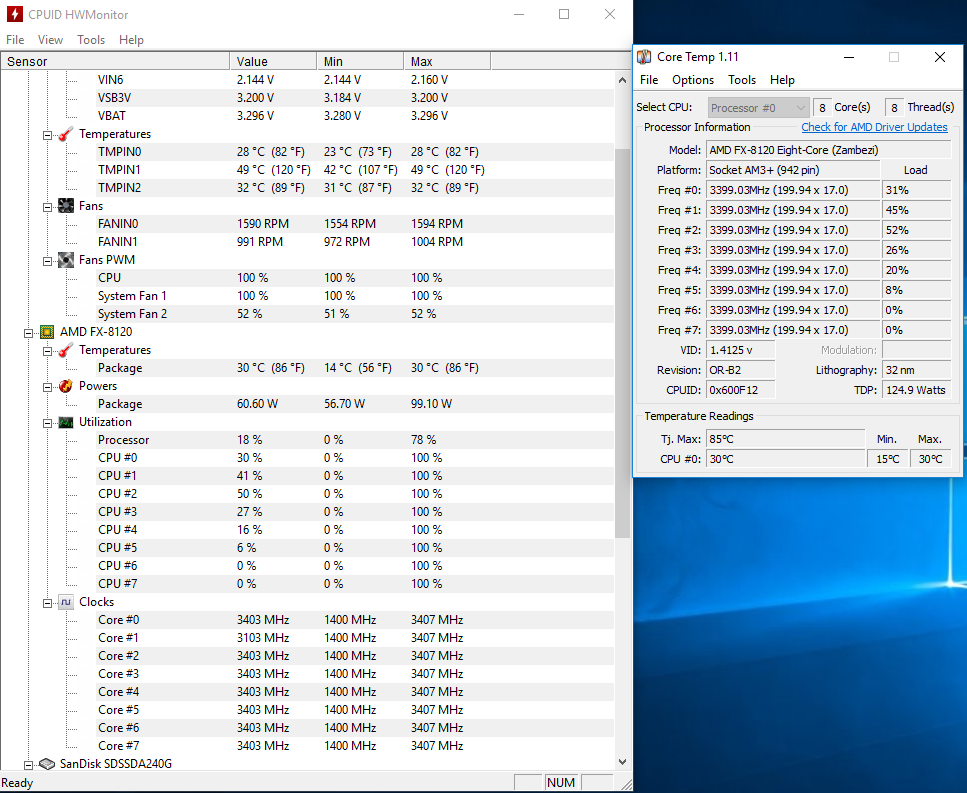Click the Core Temp title bar icon
This screenshot has width=967, height=793.
pos(644,57)
